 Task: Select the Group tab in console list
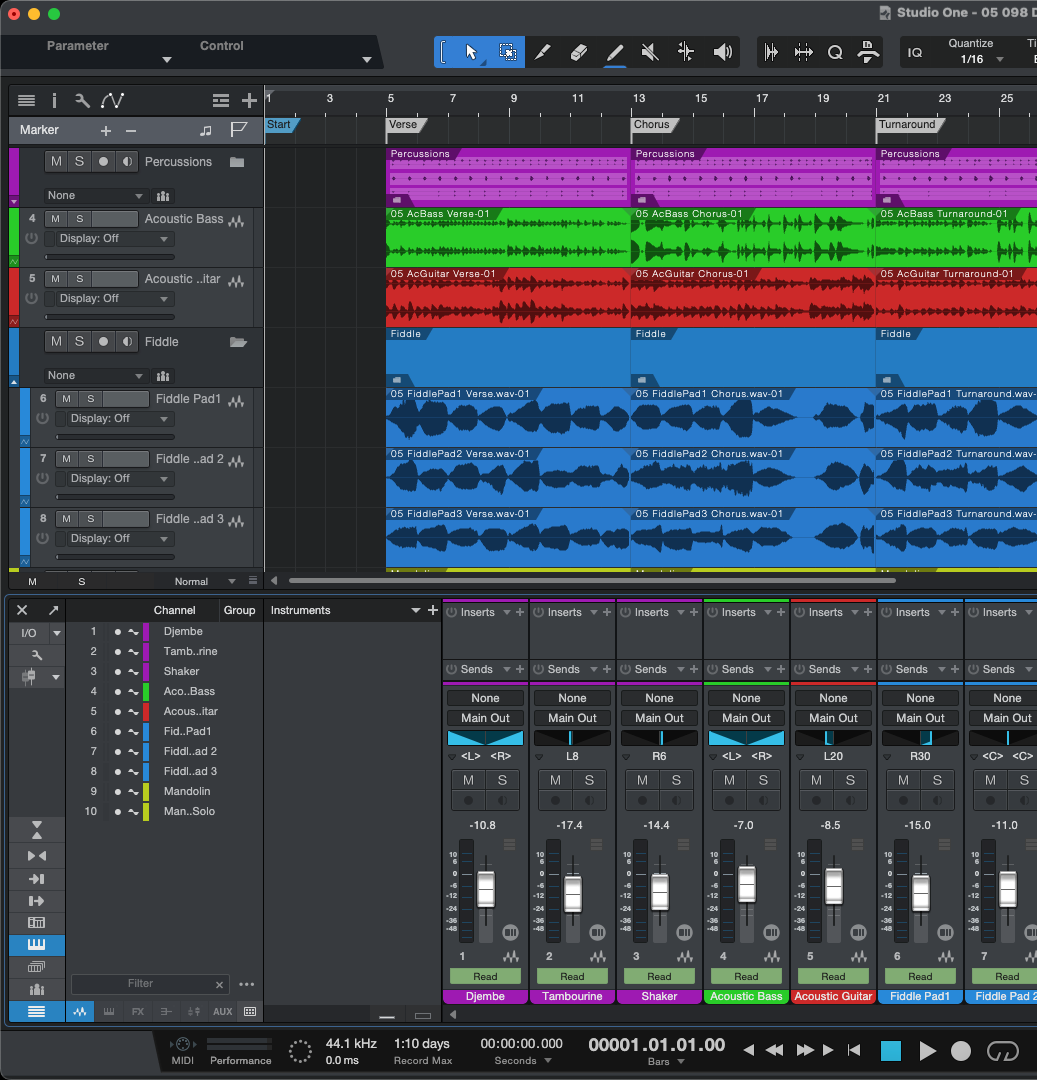click(240, 610)
